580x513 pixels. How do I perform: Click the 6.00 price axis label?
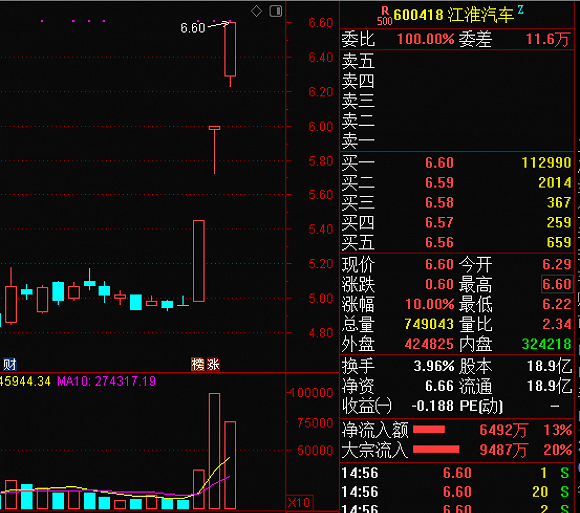[x=321, y=127]
